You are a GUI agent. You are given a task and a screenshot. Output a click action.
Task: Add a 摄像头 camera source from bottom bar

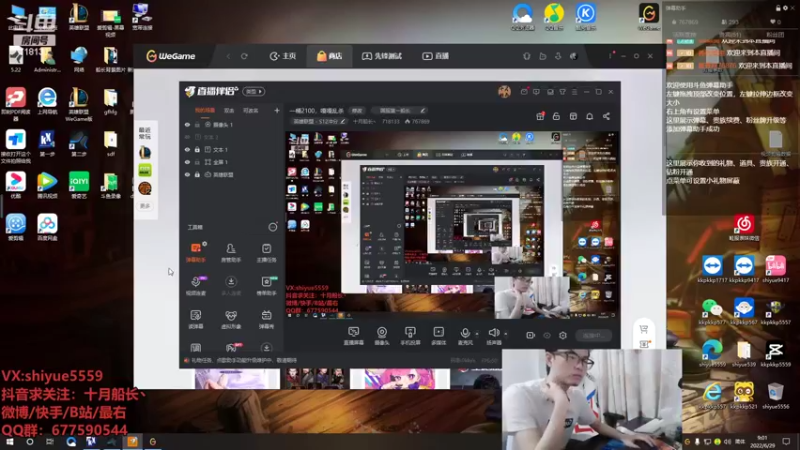pos(382,336)
